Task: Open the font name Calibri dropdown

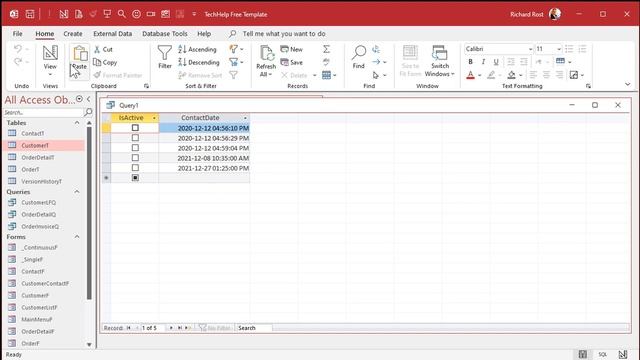Action: [530, 49]
